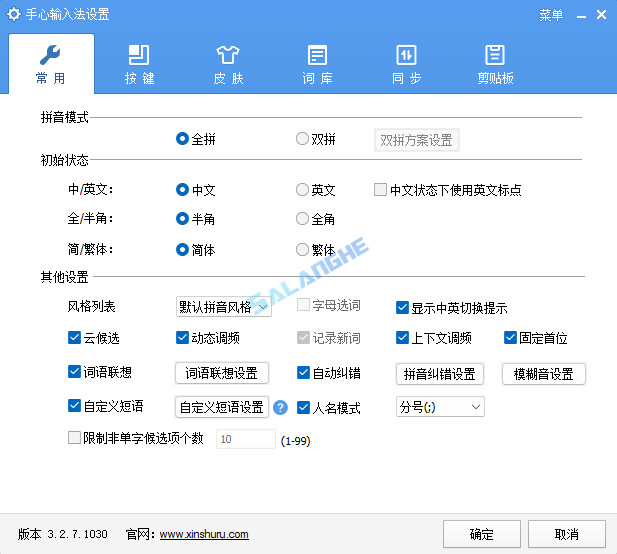Go to the 词库 dictionary tab
Viewport: 617px width, 554px height.
tap(317, 65)
